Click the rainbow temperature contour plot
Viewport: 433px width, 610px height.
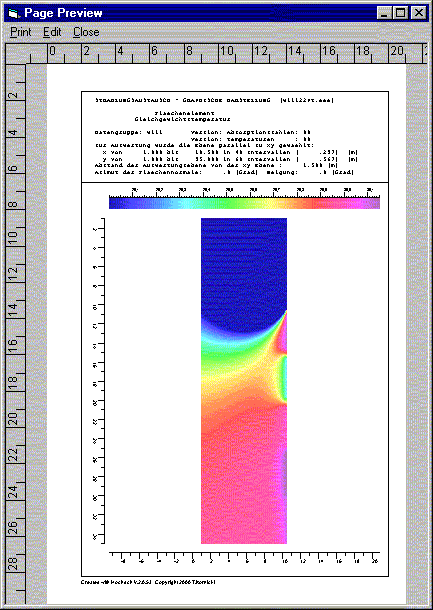[x=244, y=381]
